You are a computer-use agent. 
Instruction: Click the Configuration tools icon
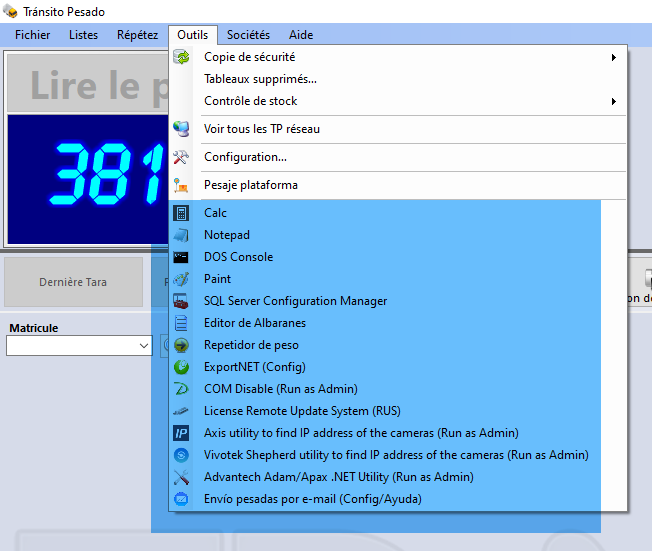181,157
